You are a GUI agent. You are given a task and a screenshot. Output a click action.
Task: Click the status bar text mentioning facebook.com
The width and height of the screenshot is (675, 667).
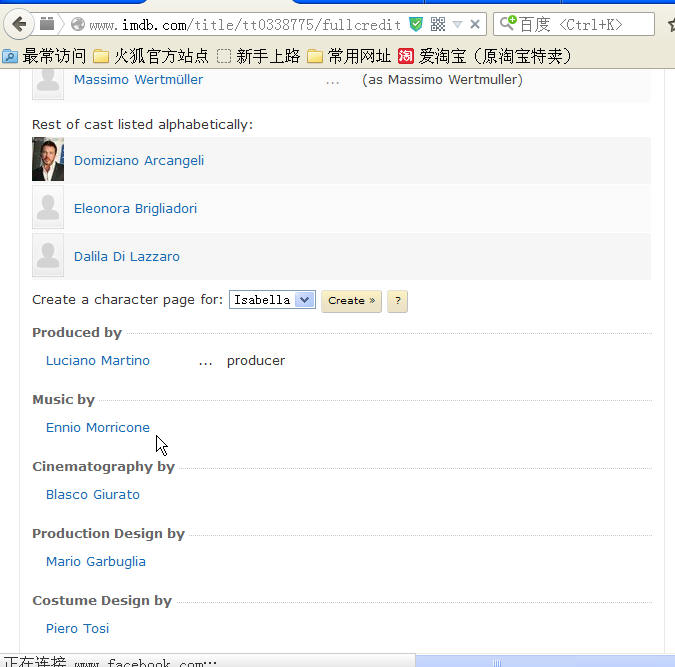[110, 662]
